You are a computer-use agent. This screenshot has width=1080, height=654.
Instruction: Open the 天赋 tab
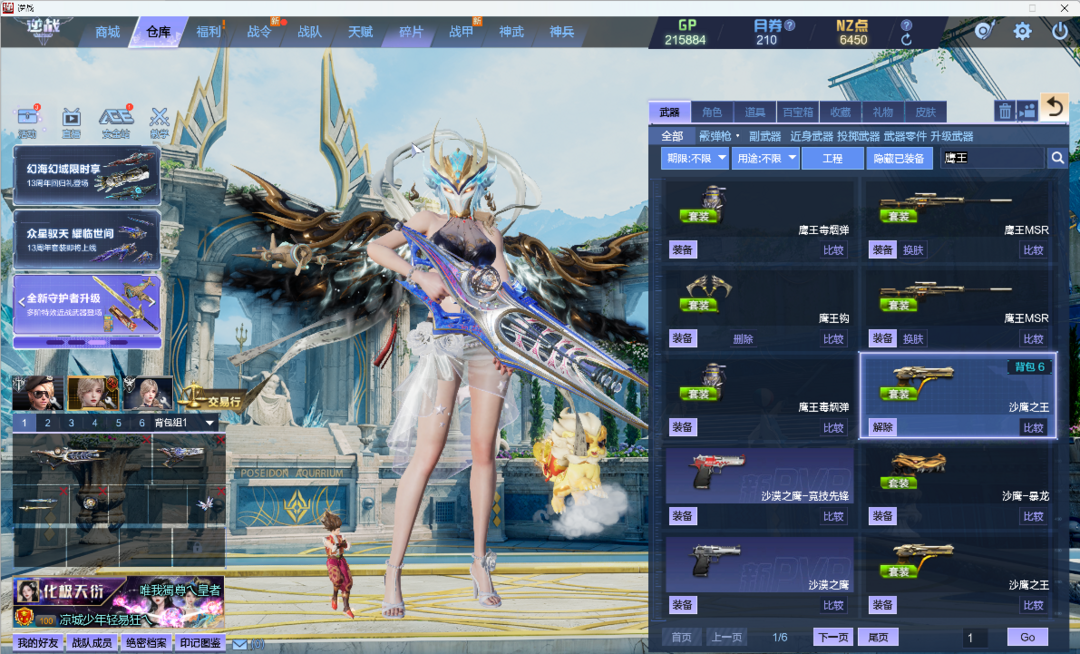(x=360, y=32)
